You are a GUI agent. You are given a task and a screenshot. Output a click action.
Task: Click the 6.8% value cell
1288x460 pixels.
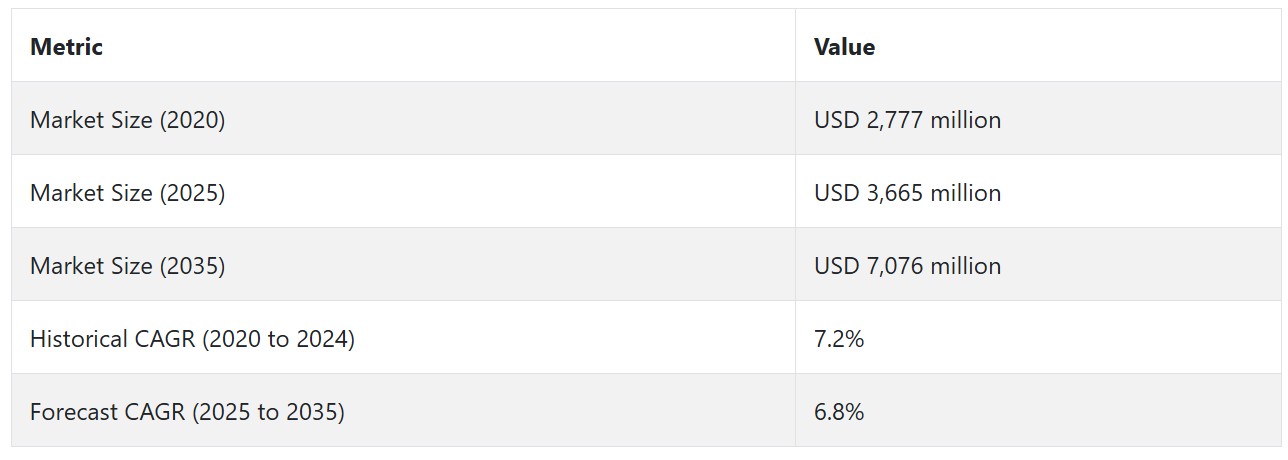coord(1038,411)
